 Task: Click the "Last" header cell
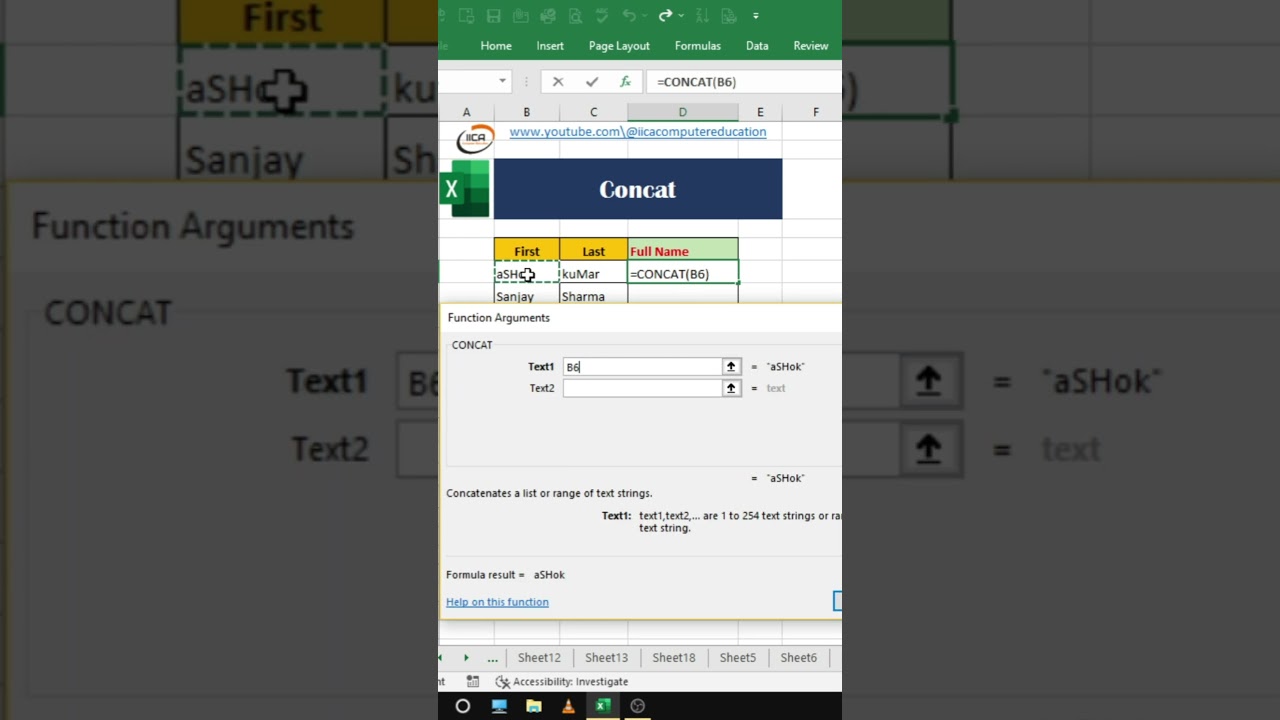click(593, 251)
